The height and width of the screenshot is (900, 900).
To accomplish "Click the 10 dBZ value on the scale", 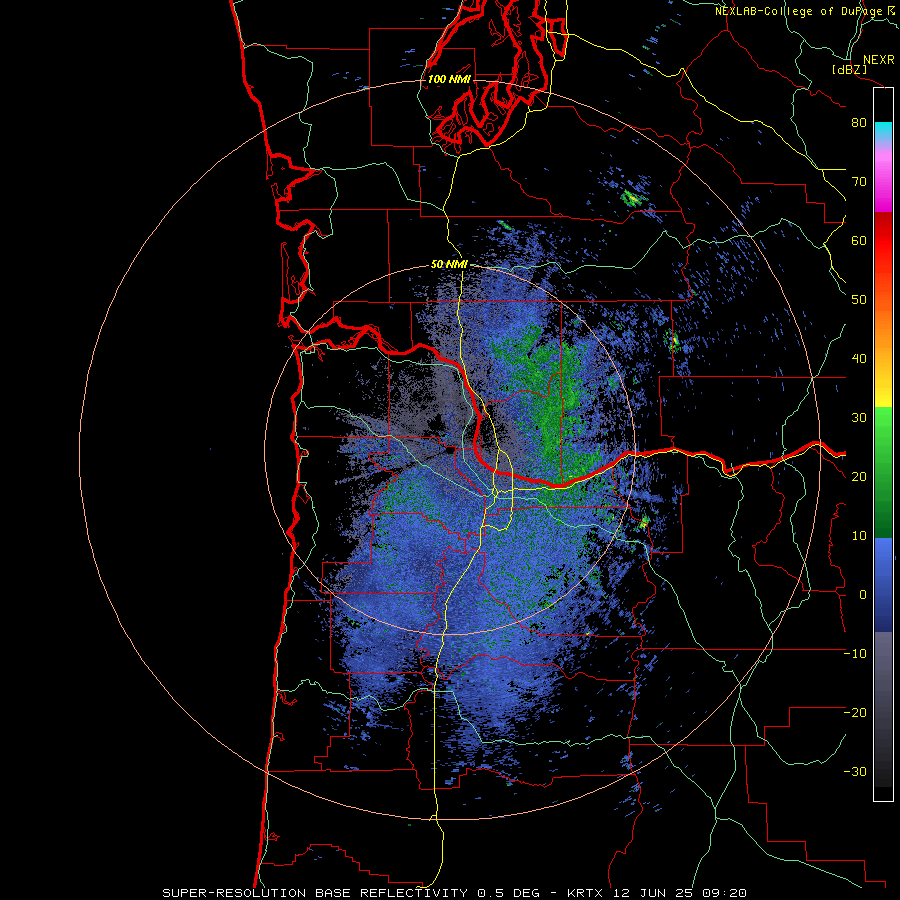I will click(x=859, y=536).
